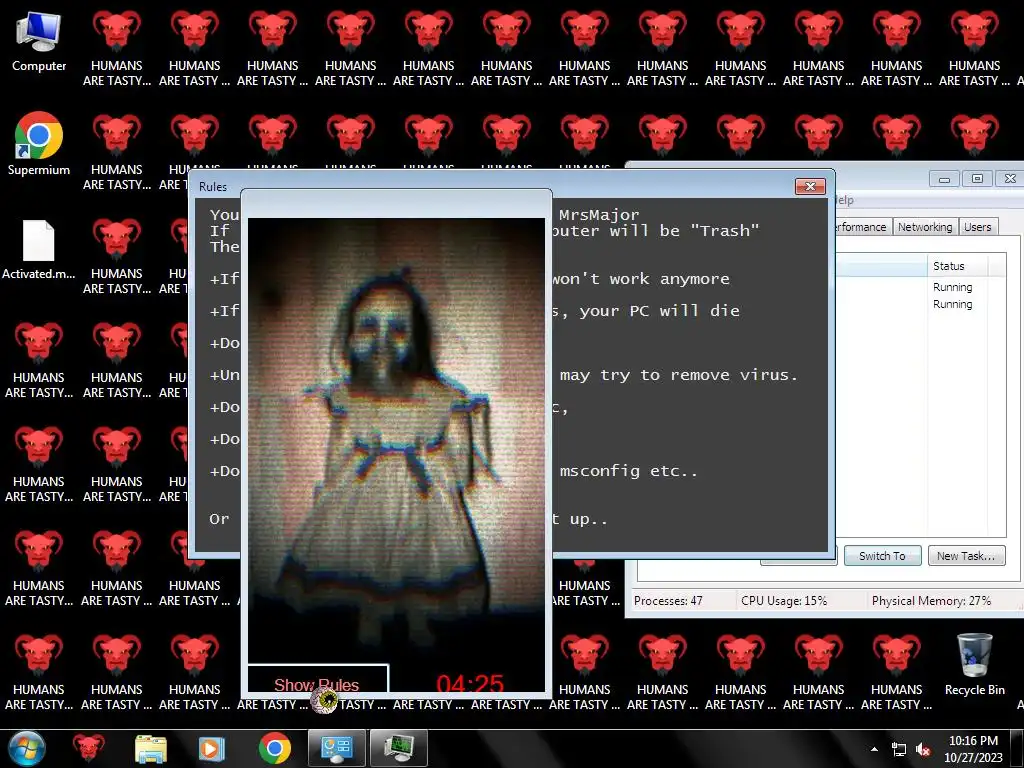The height and width of the screenshot is (768, 1024).
Task: Click the creepy girl image
Action: coord(396,441)
